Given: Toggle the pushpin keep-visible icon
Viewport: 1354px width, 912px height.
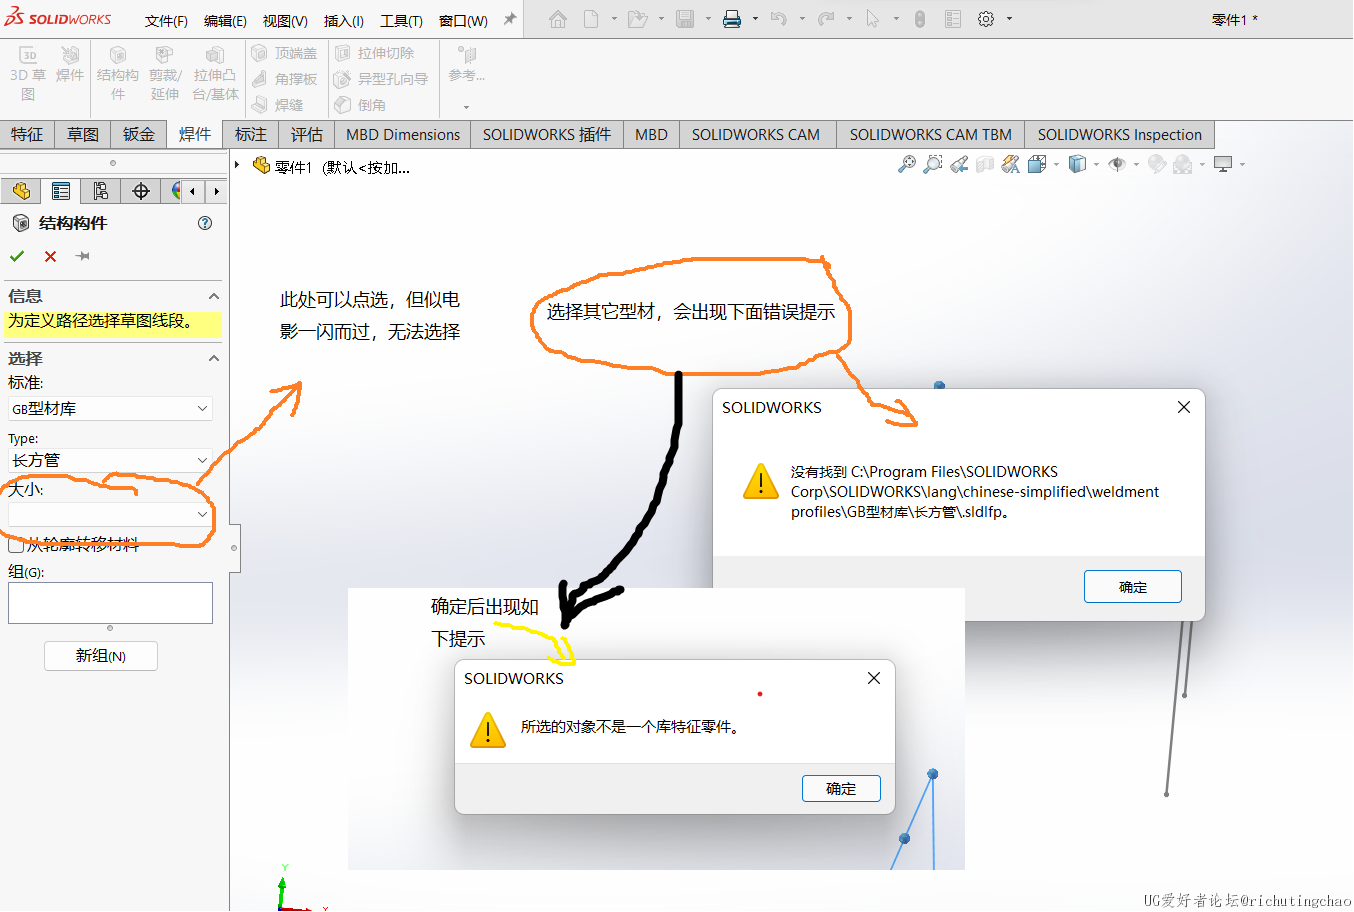Looking at the screenshot, I should click(x=83, y=257).
